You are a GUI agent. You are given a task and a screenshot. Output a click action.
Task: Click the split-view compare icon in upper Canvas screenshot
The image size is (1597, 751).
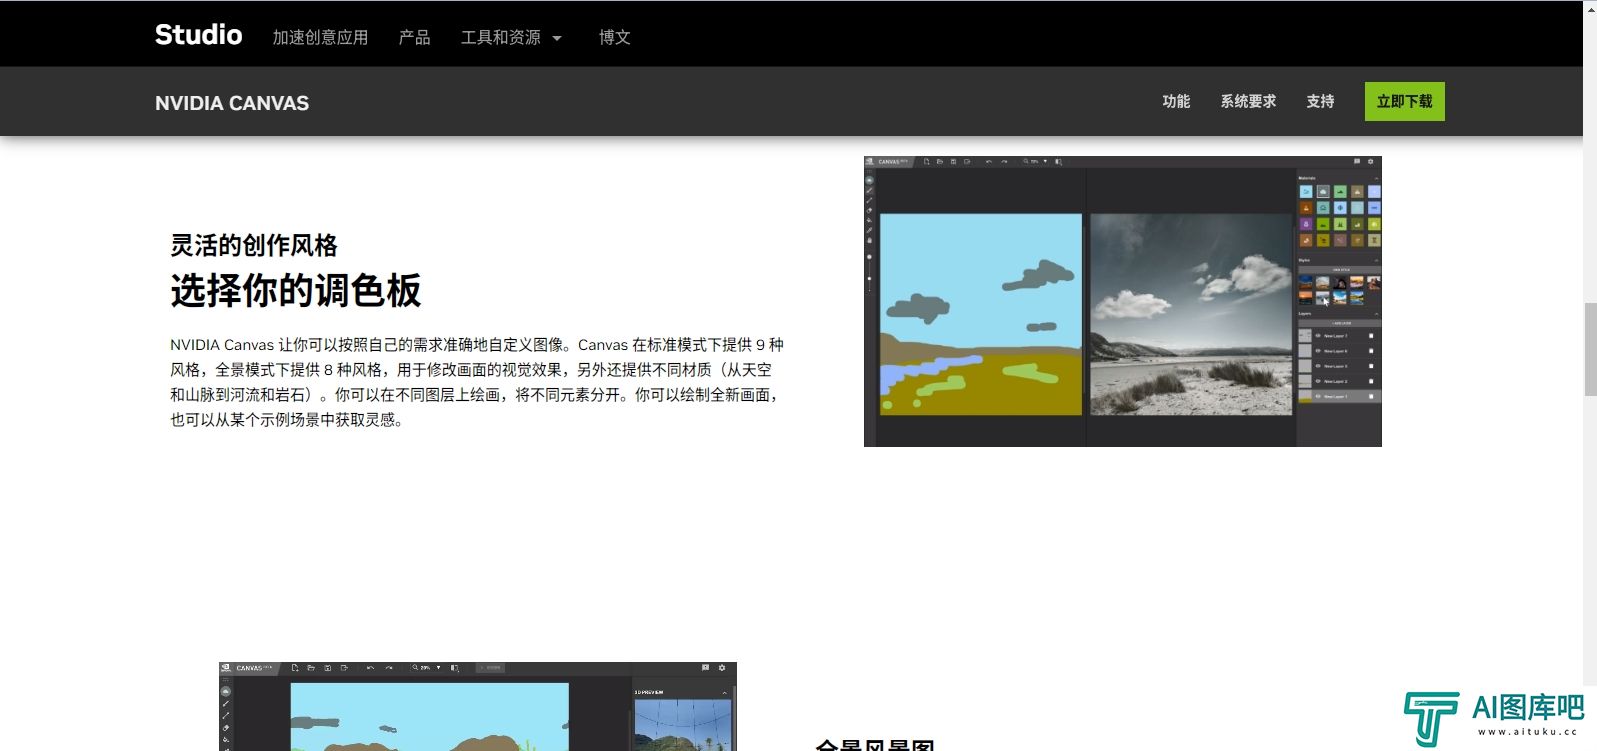1058,162
